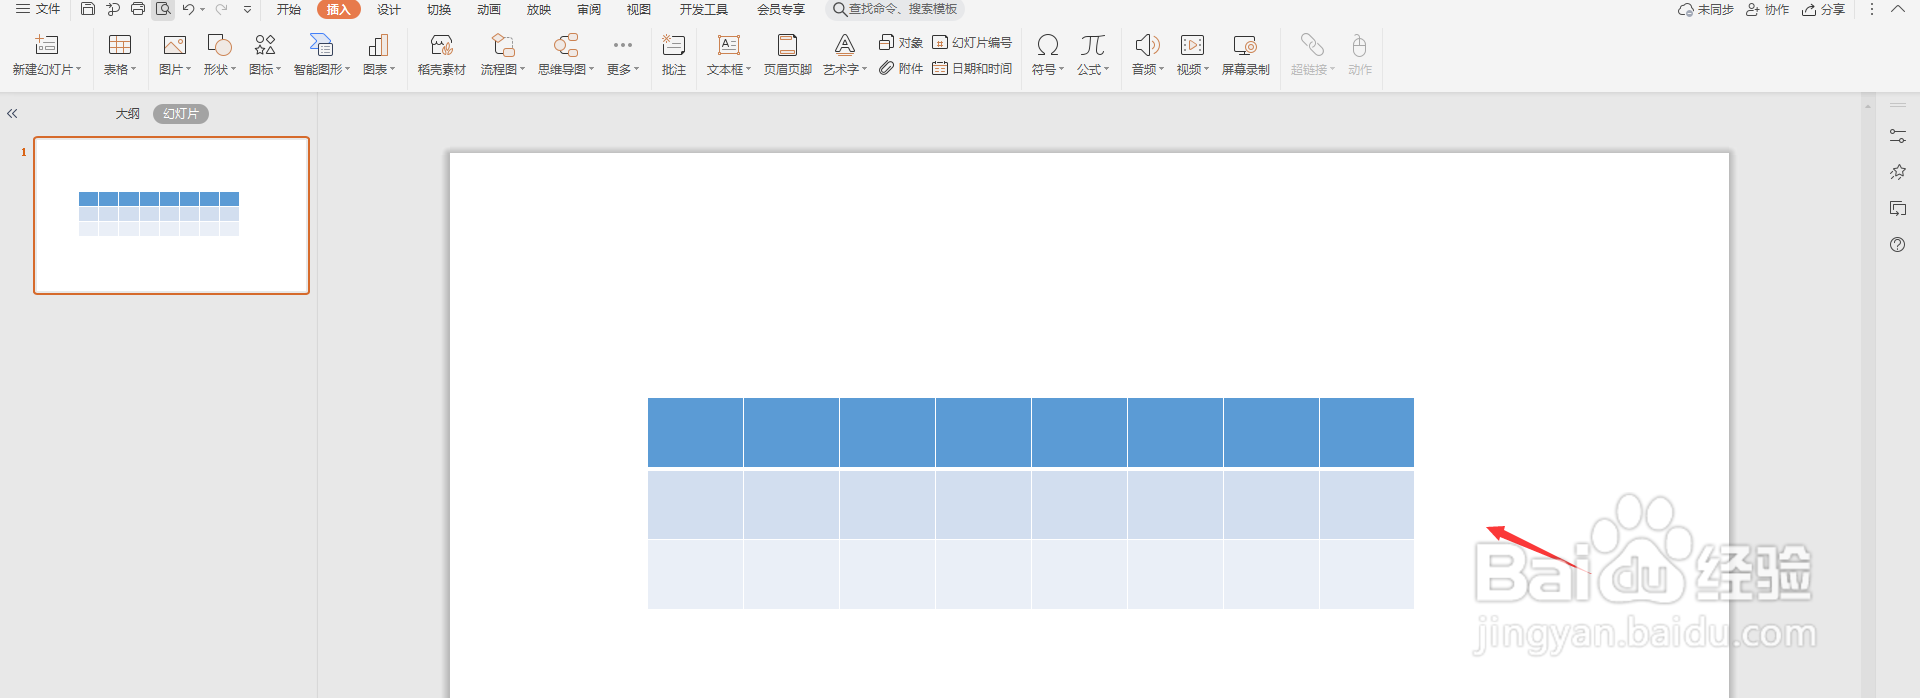Click the cascaded-windows icon in right sidebar
This screenshot has width=1920, height=698.
(1897, 208)
